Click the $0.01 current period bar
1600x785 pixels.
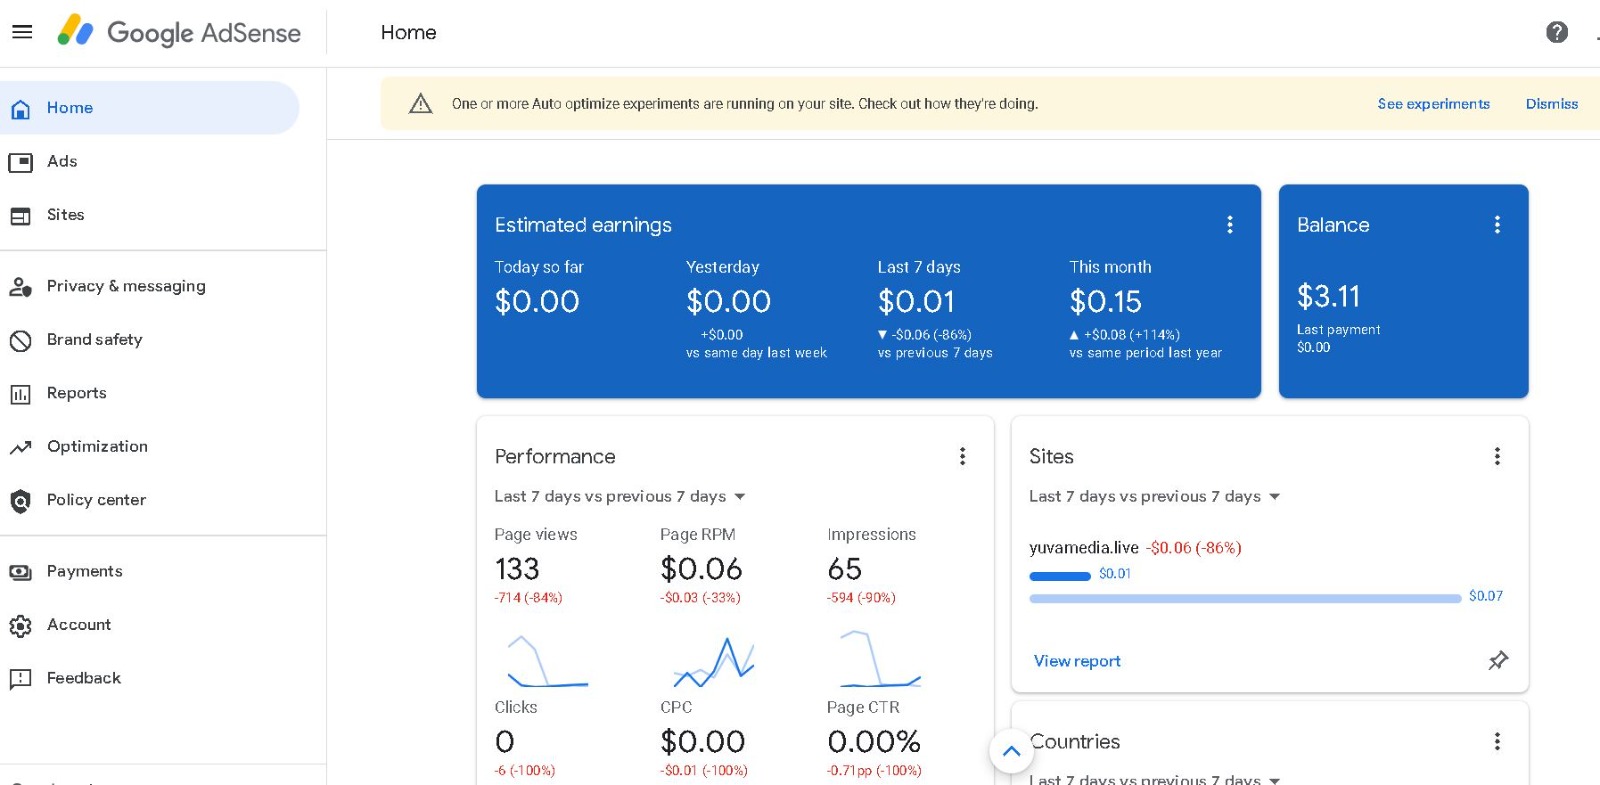pyautogui.click(x=1060, y=576)
